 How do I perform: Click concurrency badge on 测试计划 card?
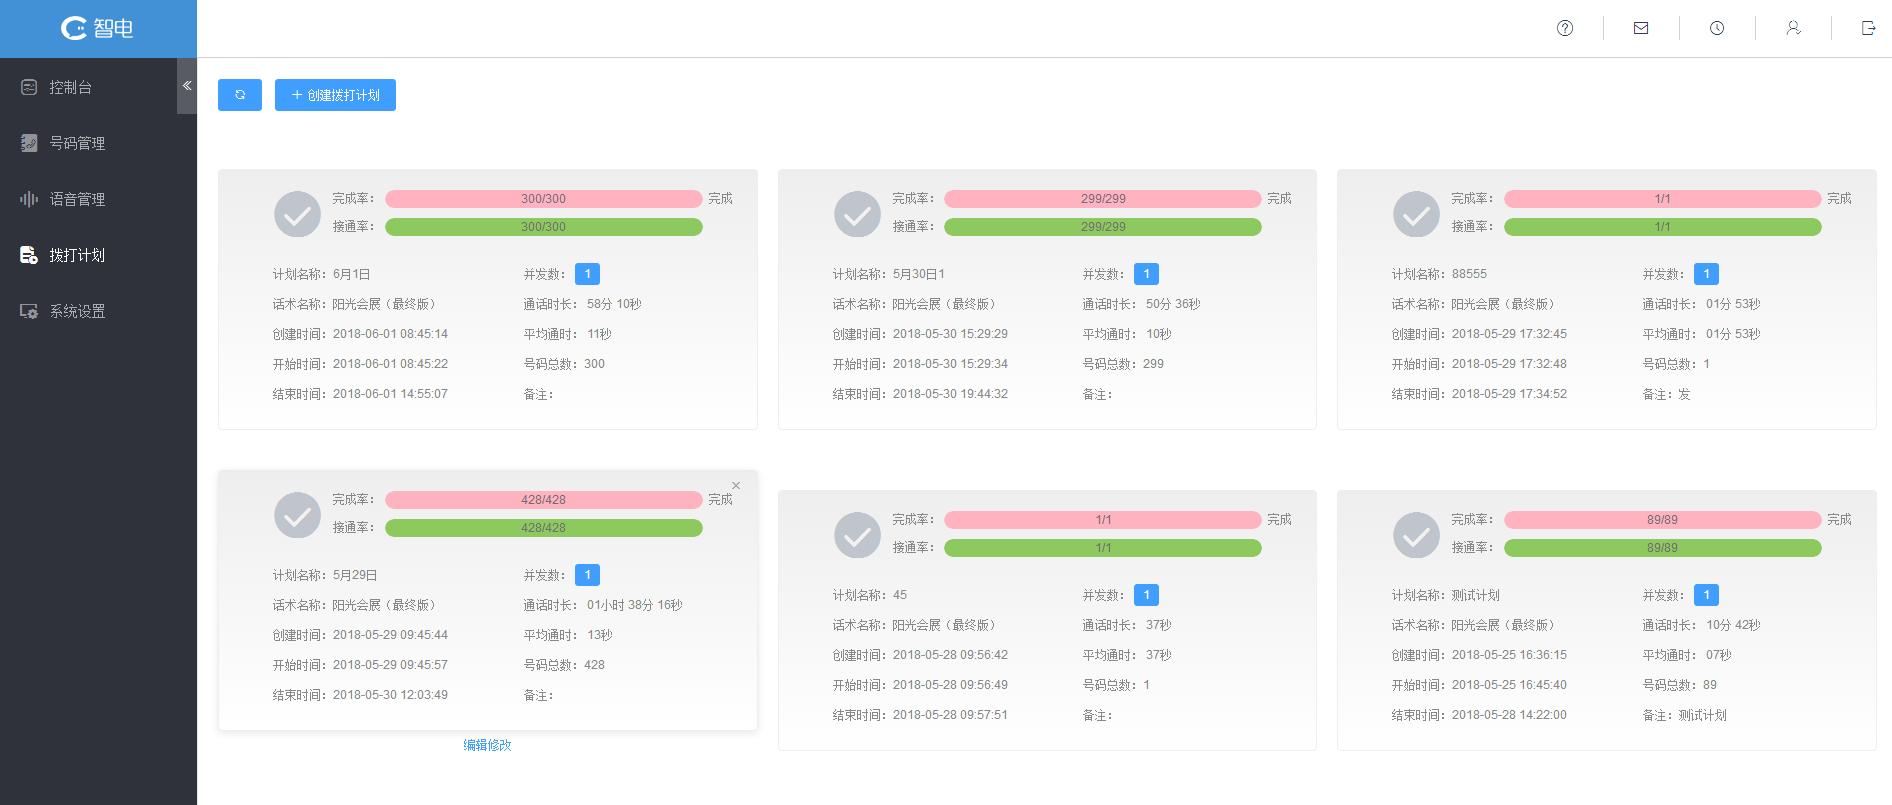[1706, 595]
